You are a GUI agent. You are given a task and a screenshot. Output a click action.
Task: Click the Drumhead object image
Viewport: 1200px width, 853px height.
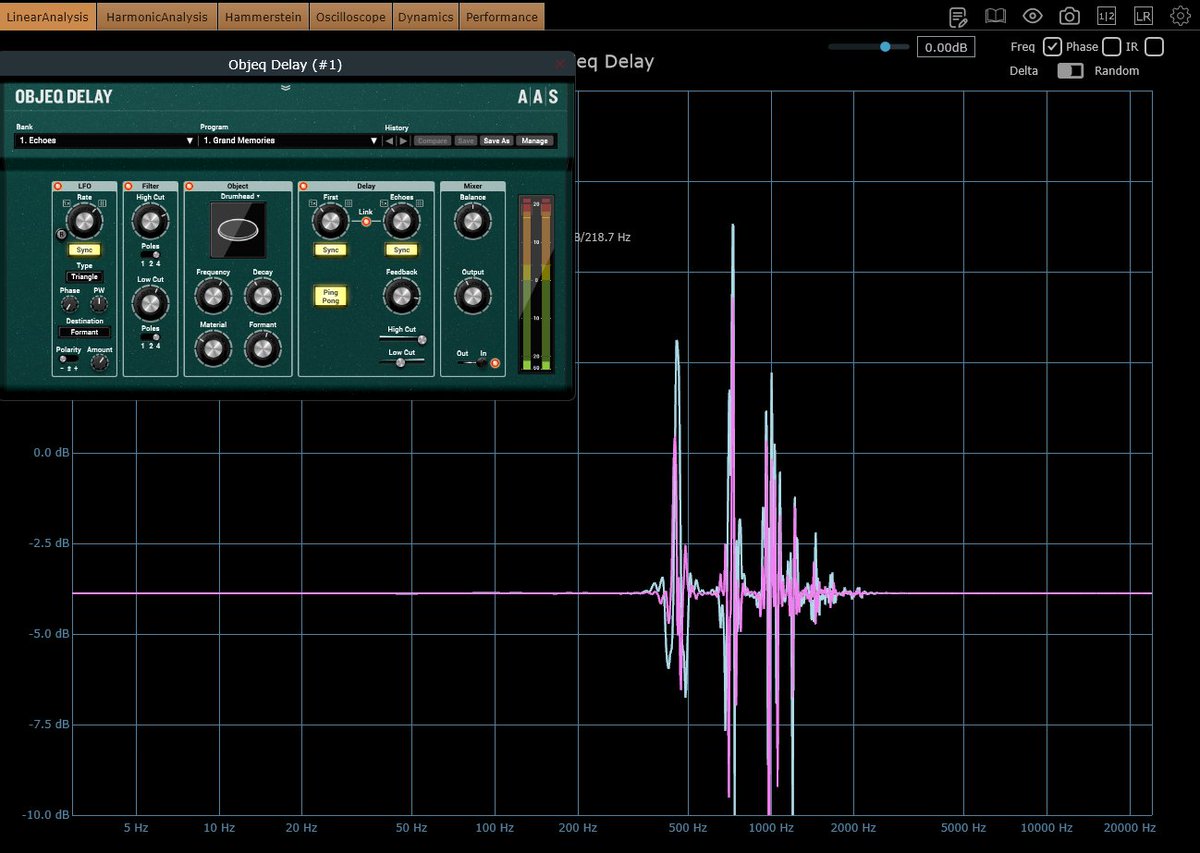click(238, 229)
